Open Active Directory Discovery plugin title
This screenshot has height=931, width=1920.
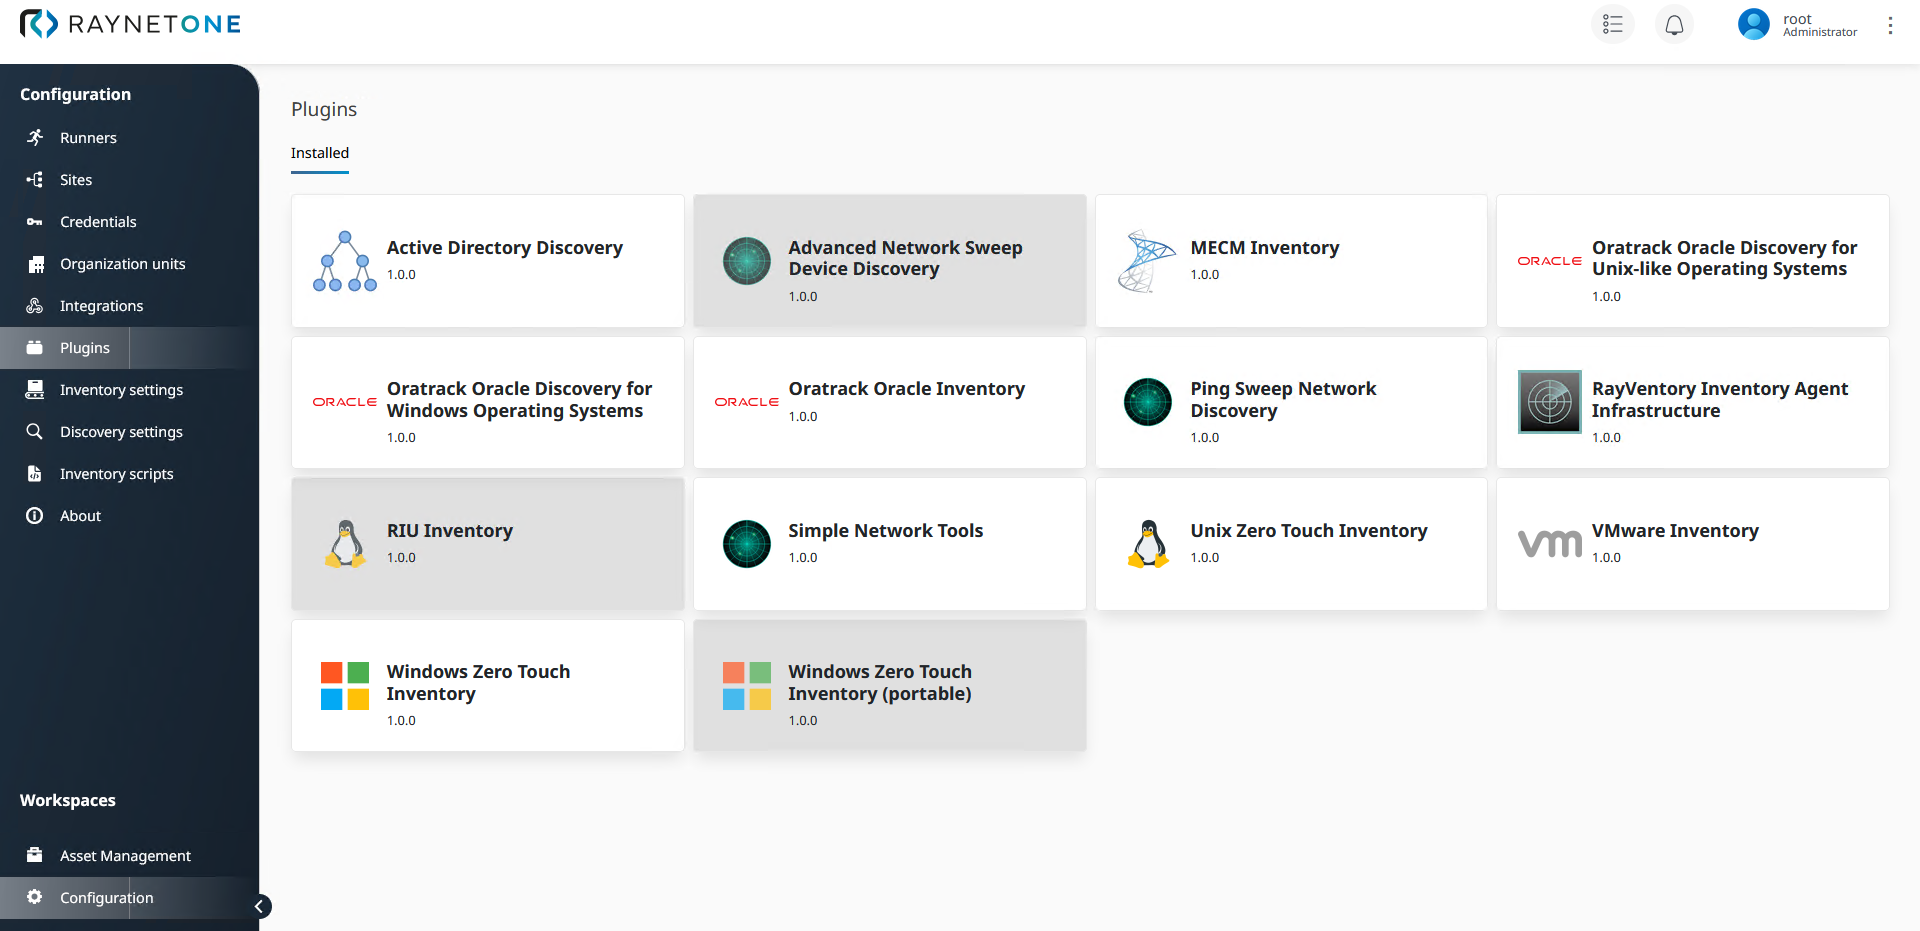pyautogui.click(x=505, y=247)
